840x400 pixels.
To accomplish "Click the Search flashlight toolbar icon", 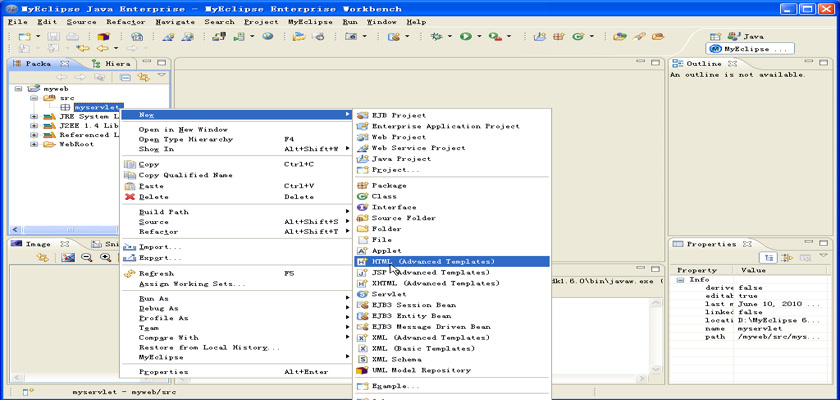I will 639,36.
